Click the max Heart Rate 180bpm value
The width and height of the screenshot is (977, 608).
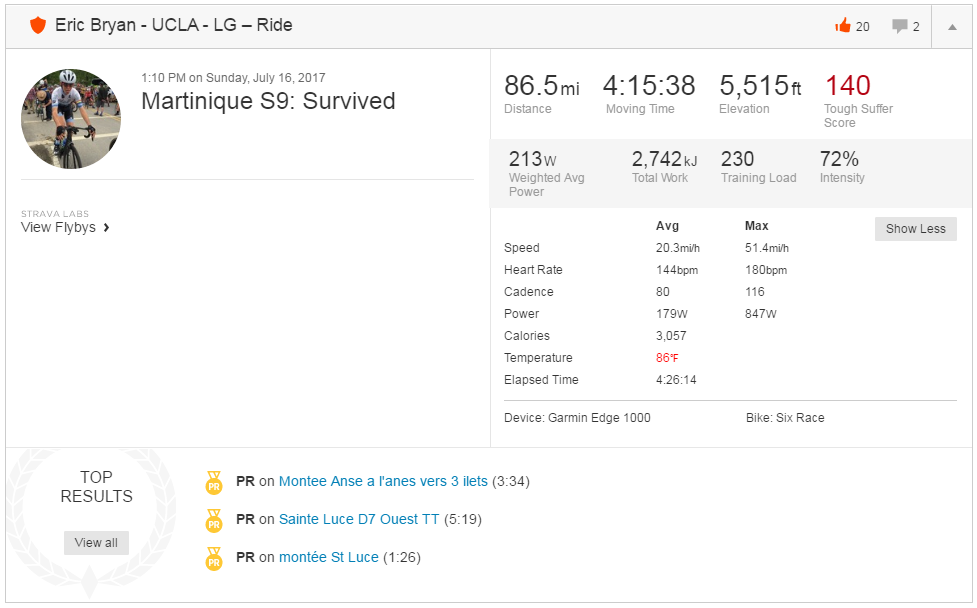[766, 270]
